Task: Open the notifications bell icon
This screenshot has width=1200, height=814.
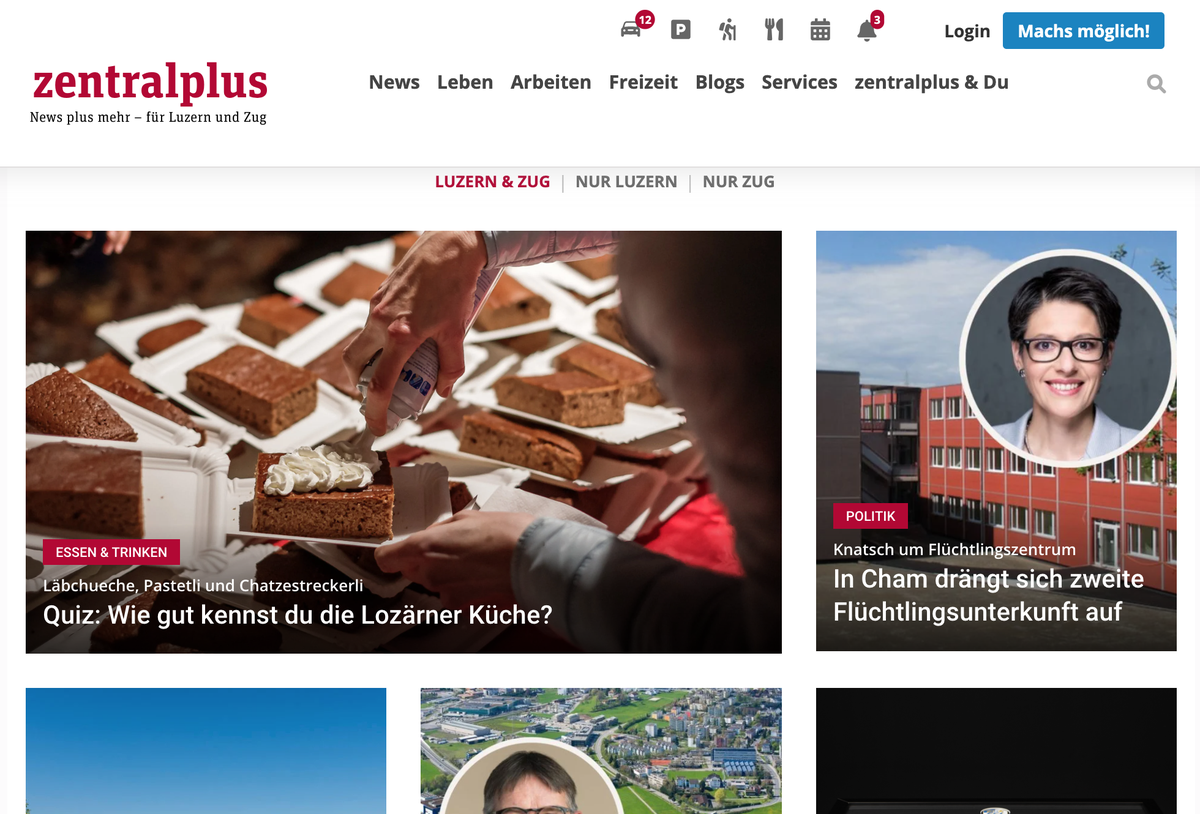Action: coord(867,31)
